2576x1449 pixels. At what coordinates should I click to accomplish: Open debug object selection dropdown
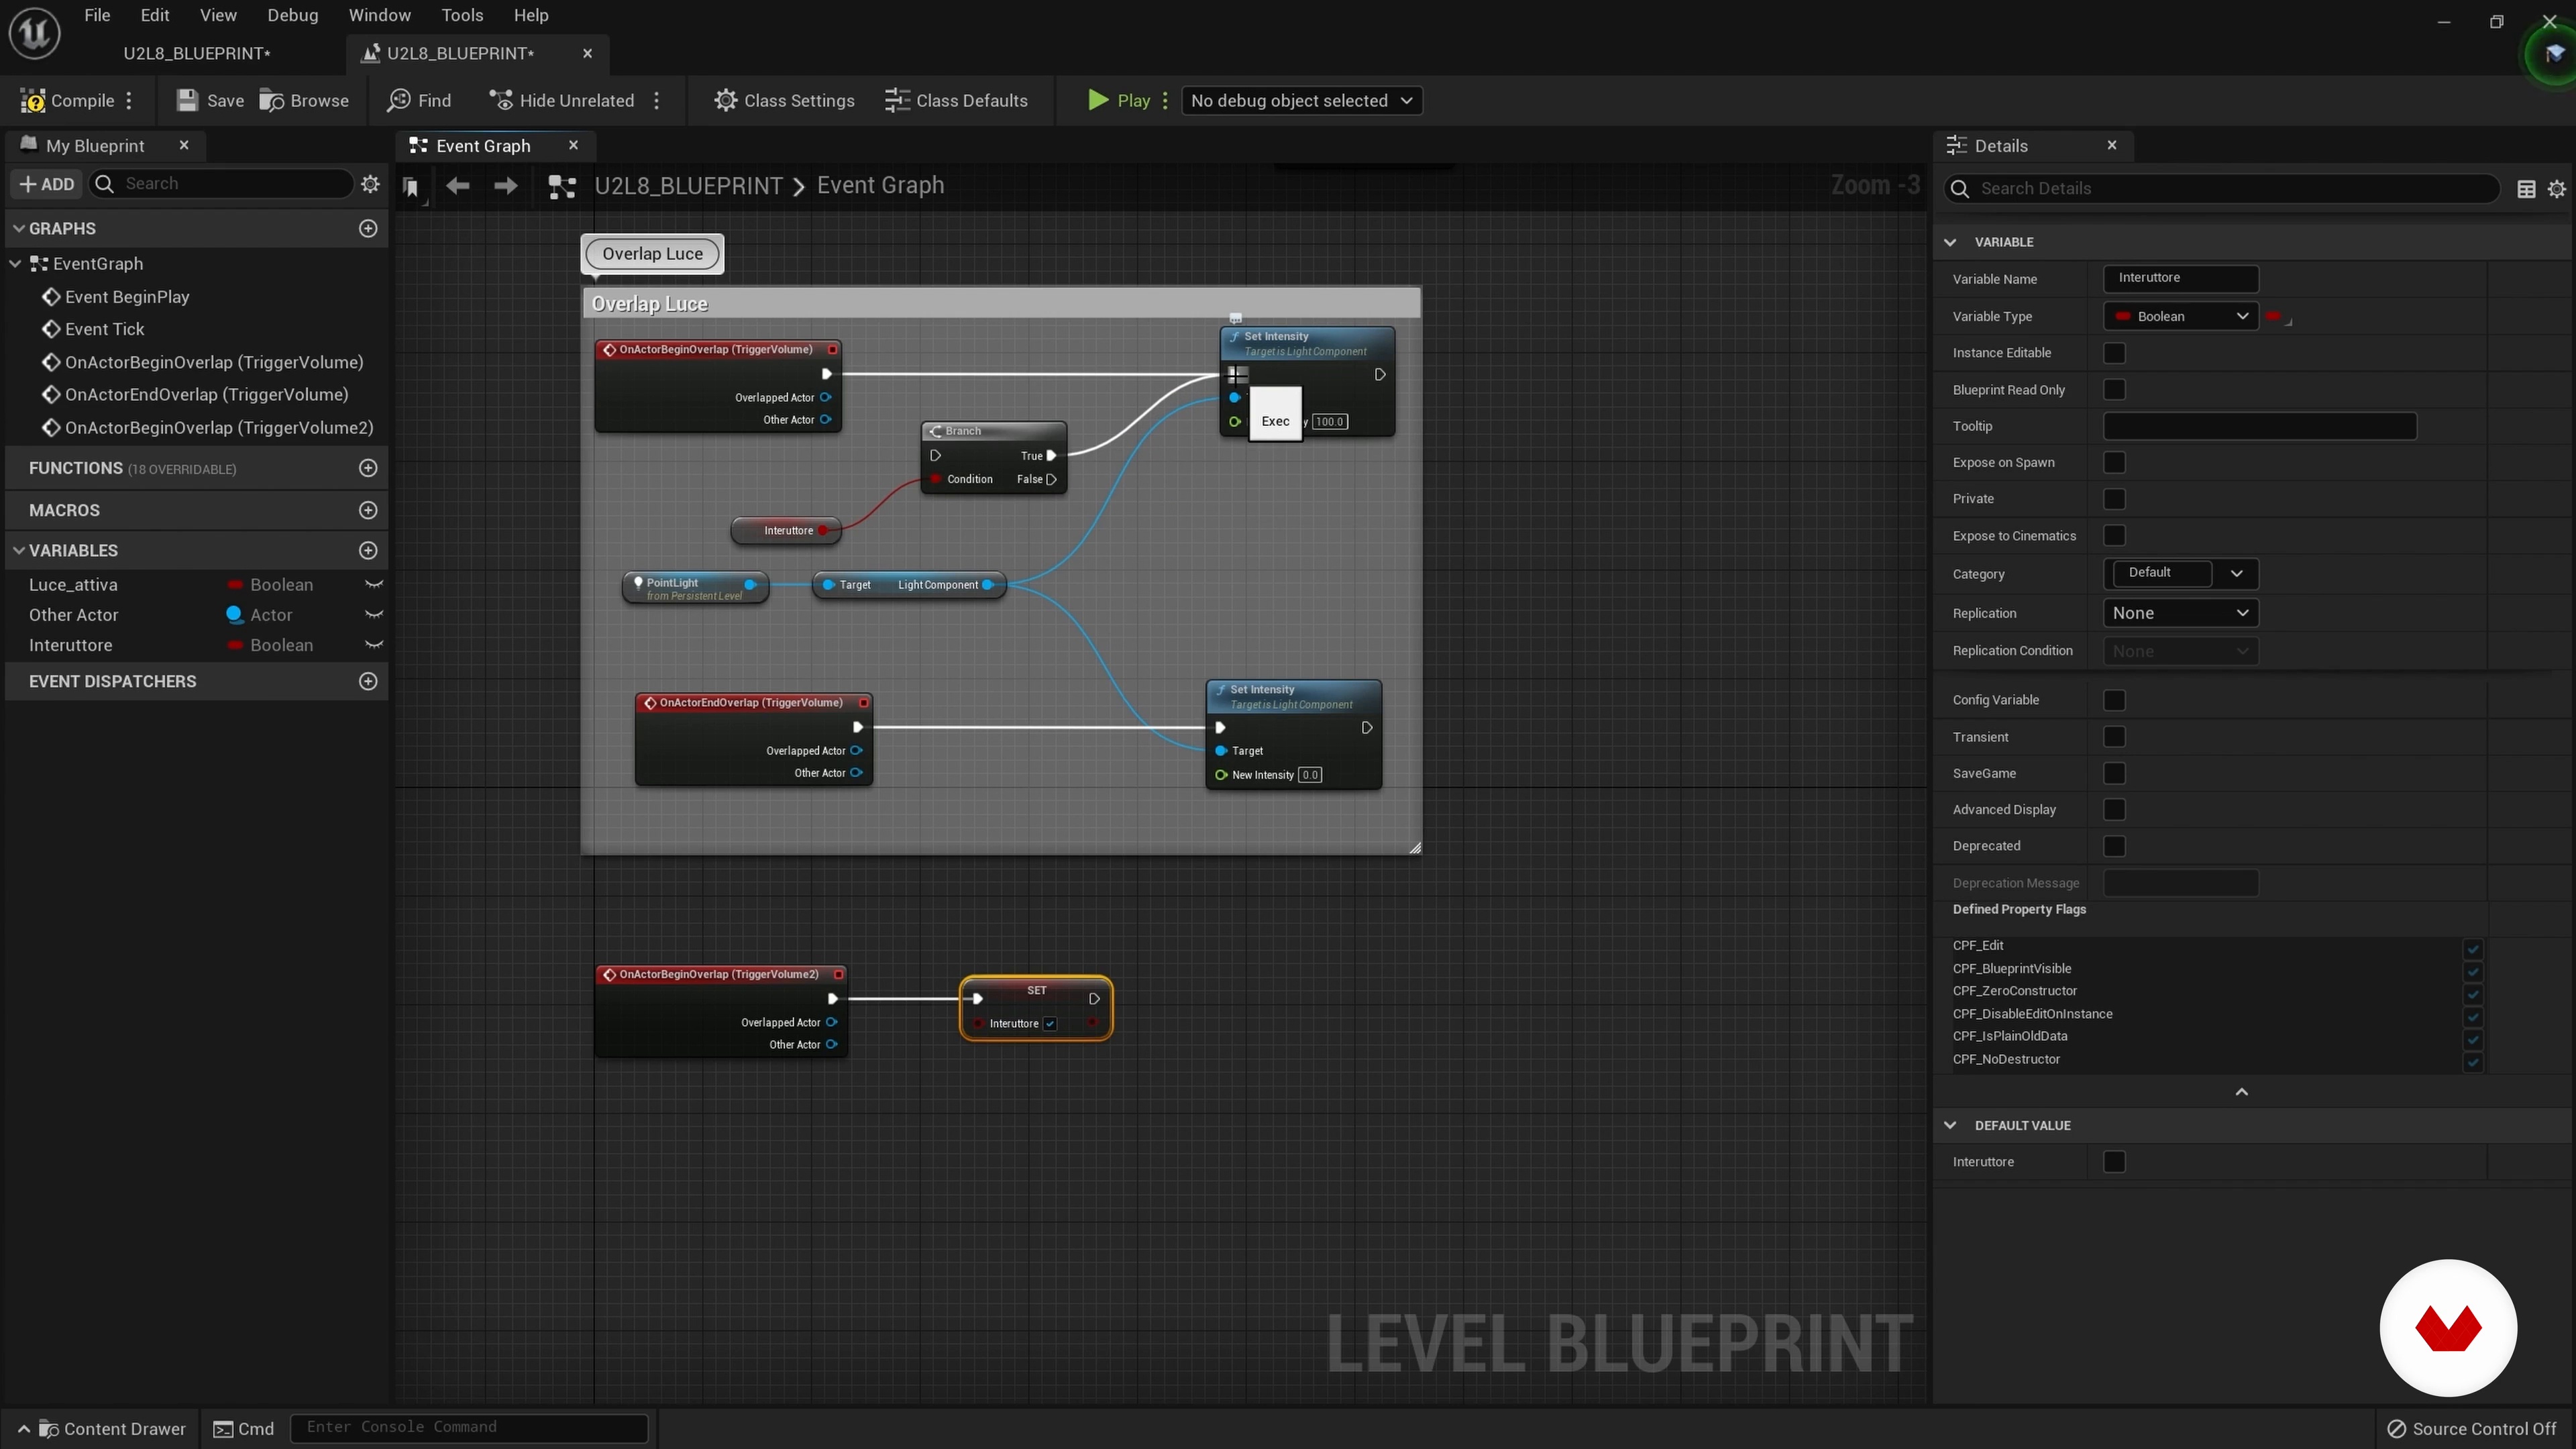tap(1302, 100)
